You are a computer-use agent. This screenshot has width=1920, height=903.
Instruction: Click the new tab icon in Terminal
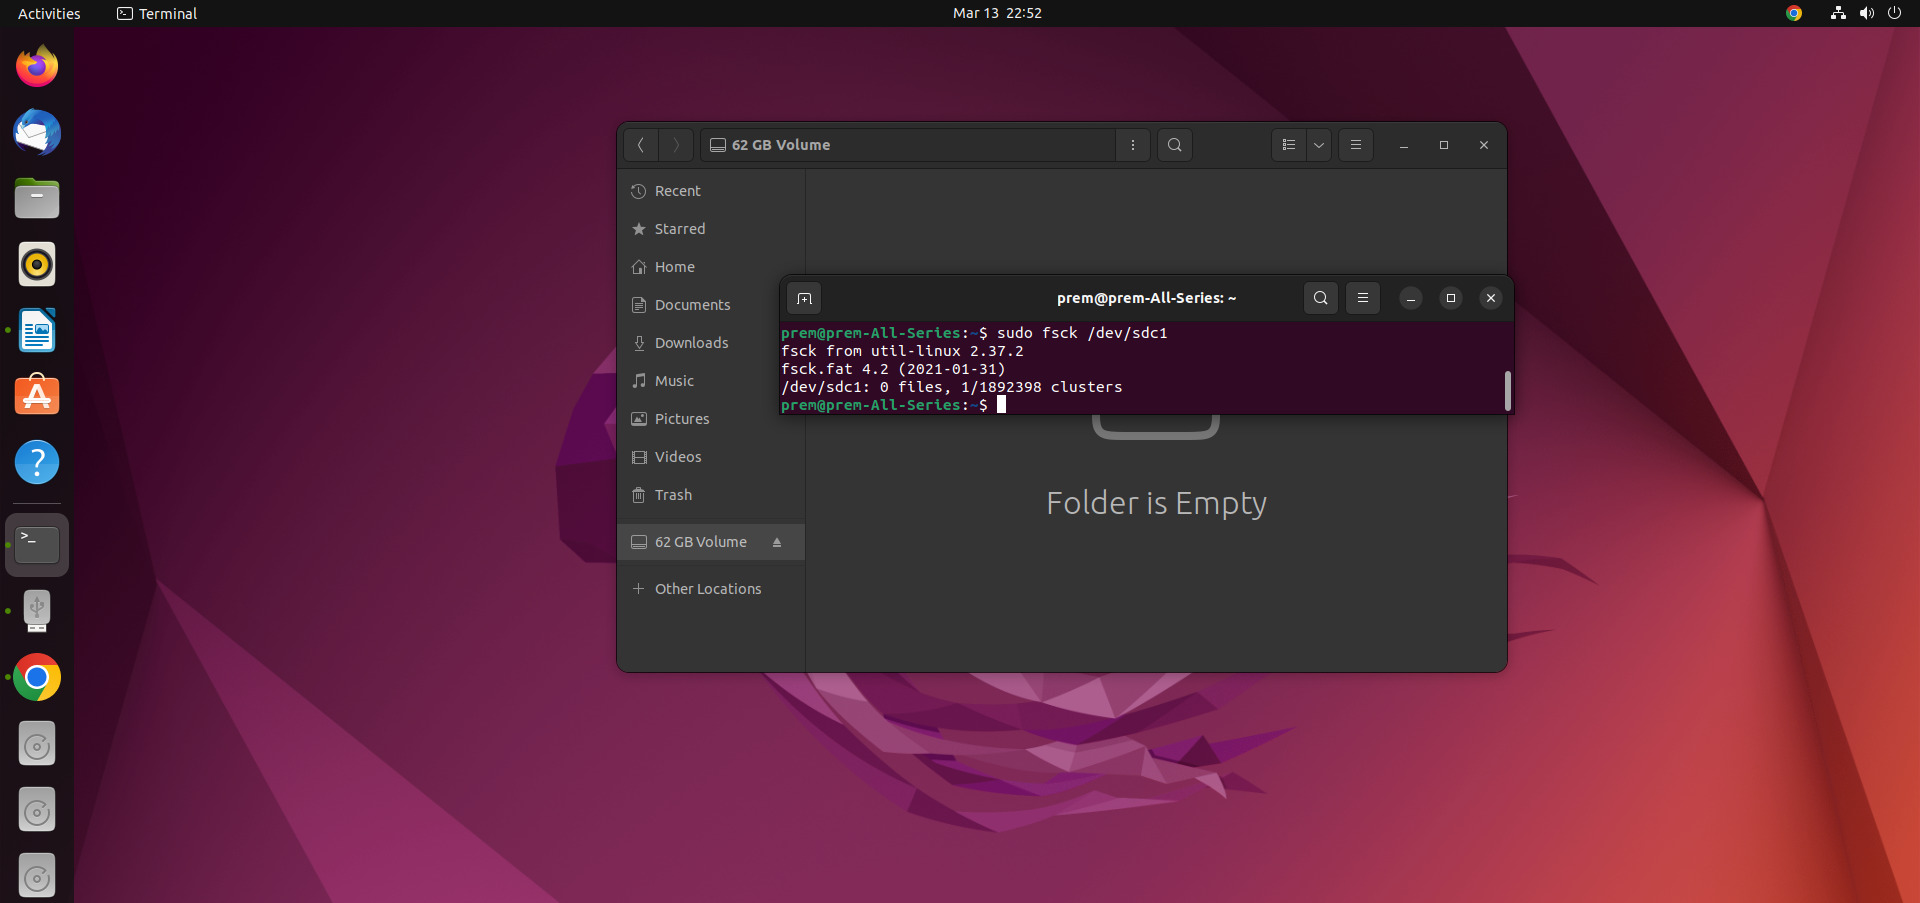[x=804, y=298]
